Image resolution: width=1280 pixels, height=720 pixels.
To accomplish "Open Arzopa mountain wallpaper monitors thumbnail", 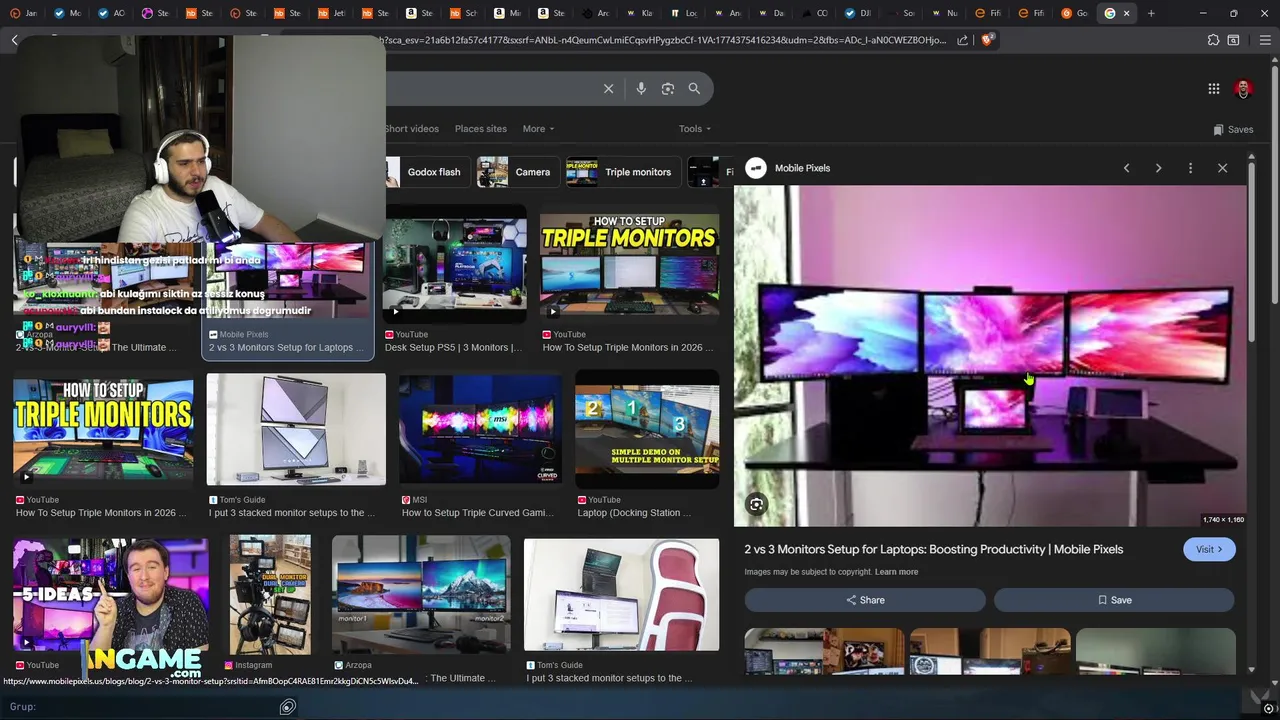I will click(421, 595).
